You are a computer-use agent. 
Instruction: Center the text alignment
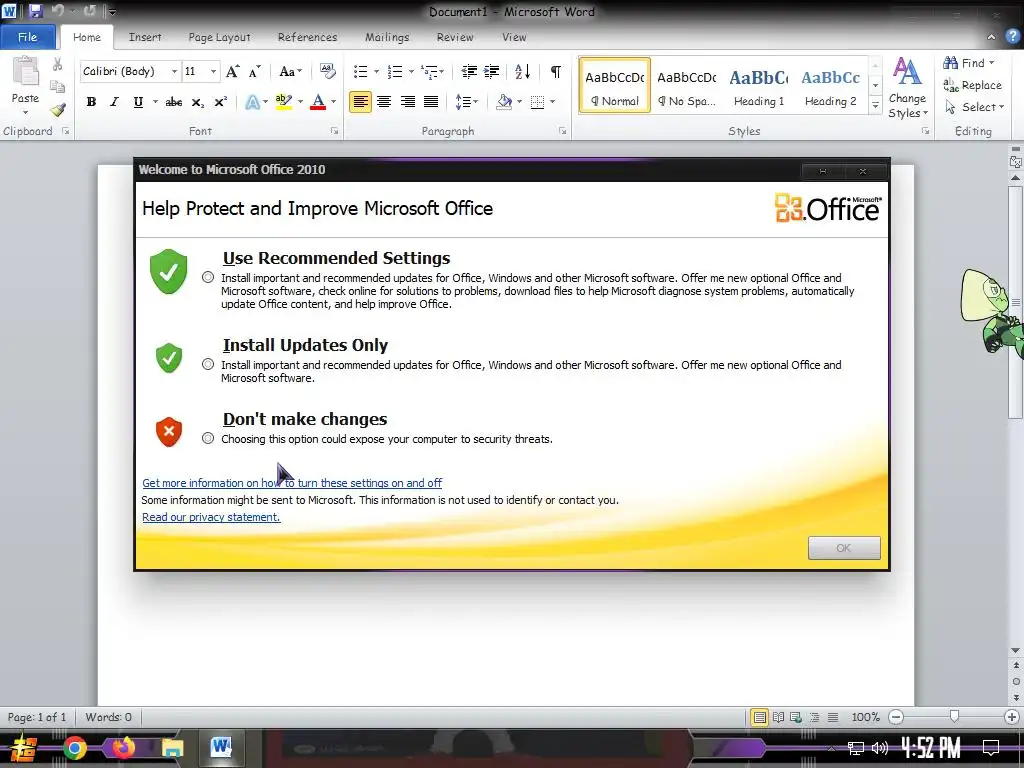click(384, 102)
